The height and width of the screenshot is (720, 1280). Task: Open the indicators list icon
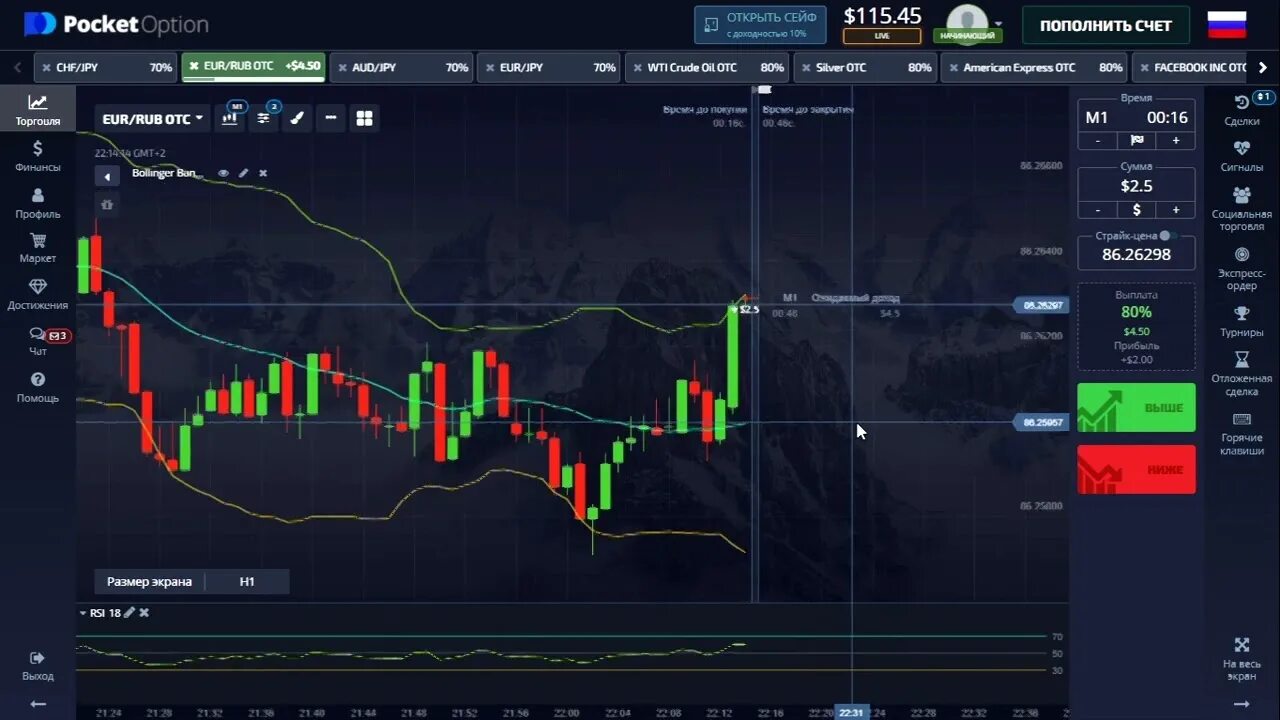pos(264,118)
